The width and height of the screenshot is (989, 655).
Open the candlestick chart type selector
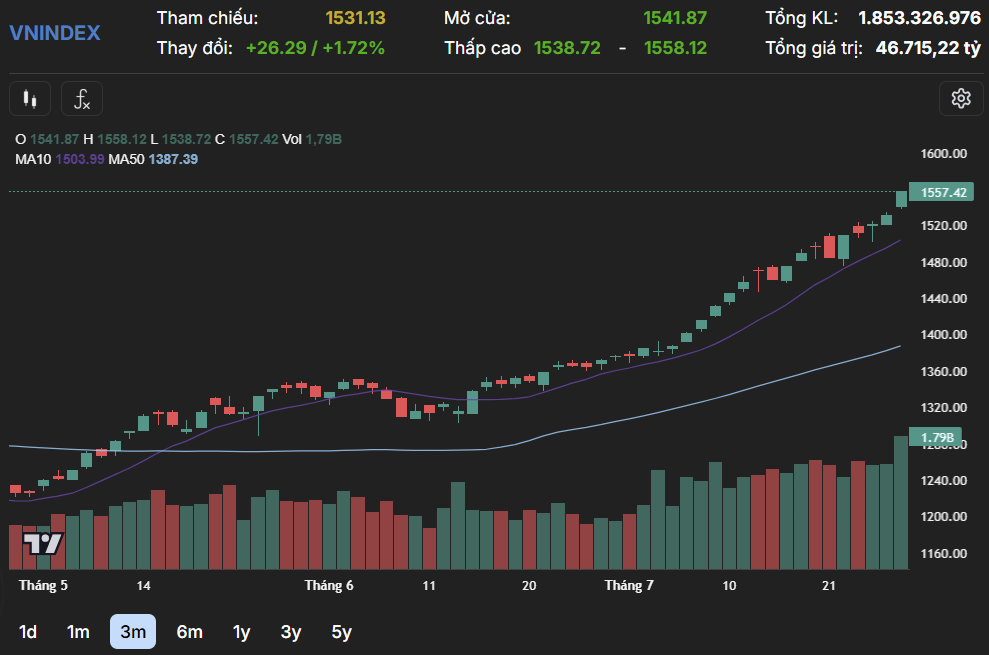(30, 99)
